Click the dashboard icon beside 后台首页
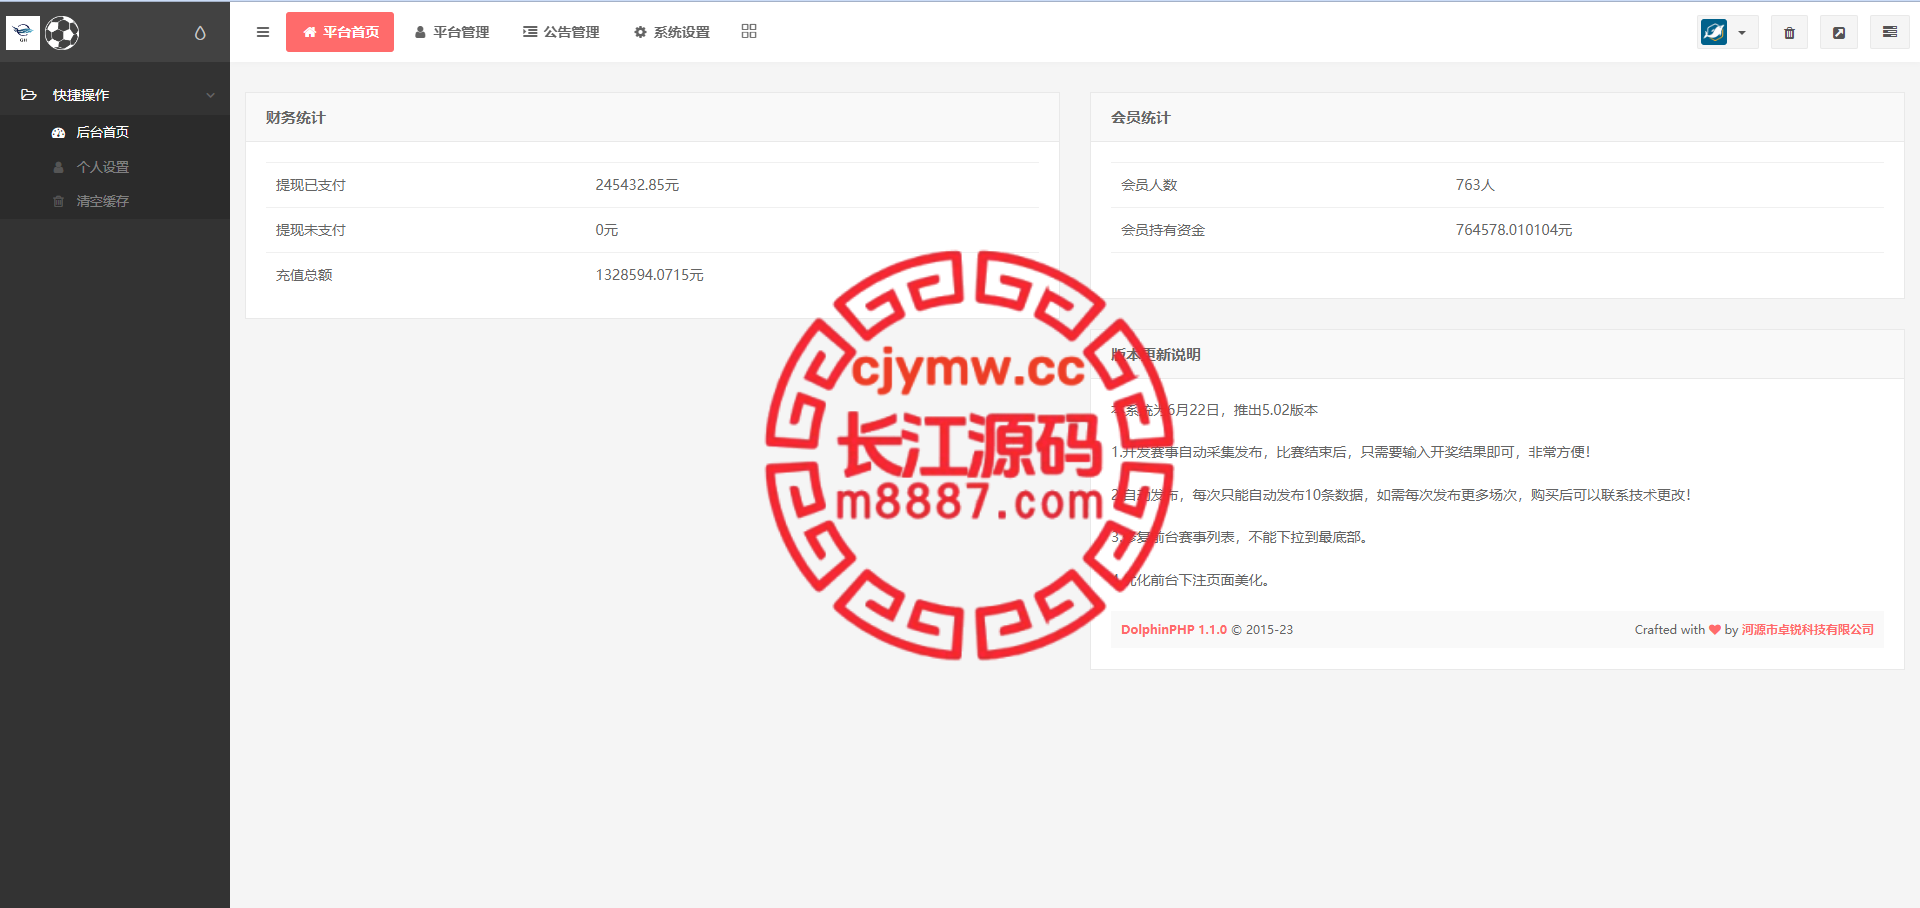The width and height of the screenshot is (1920, 908). [58, 132]
